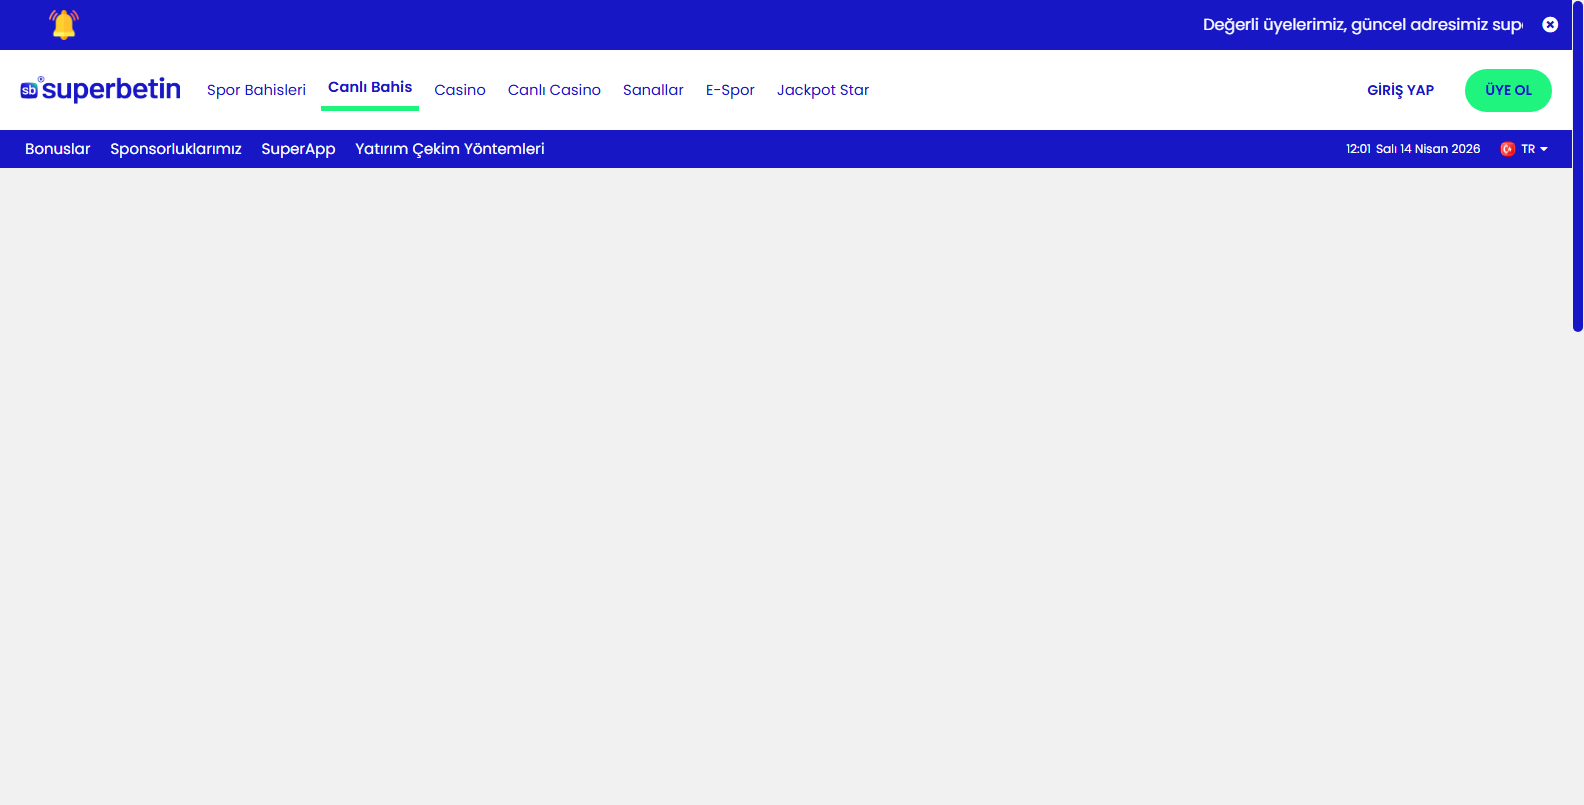
Task: Open the SuperApp link
Action: pyautogui.click(x=298, y=149)
